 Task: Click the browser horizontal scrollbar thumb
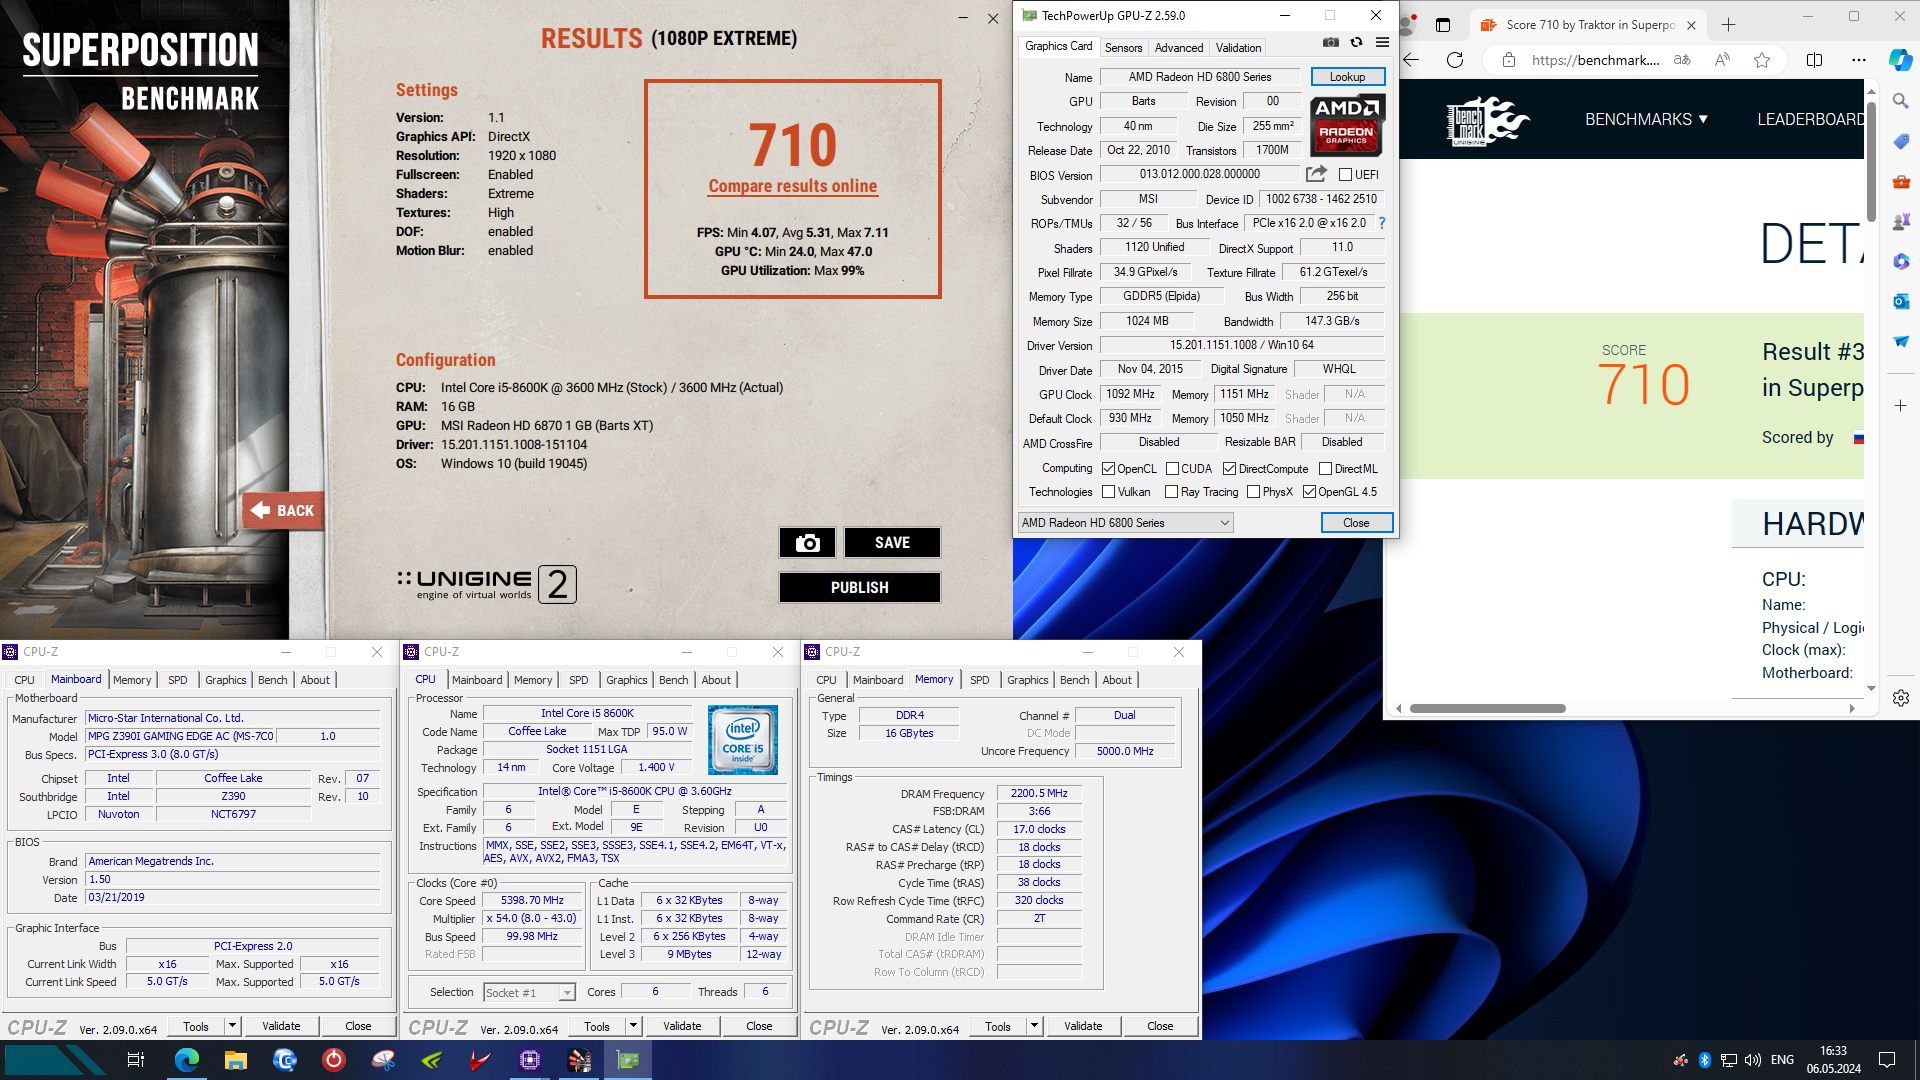point(1487,708)
